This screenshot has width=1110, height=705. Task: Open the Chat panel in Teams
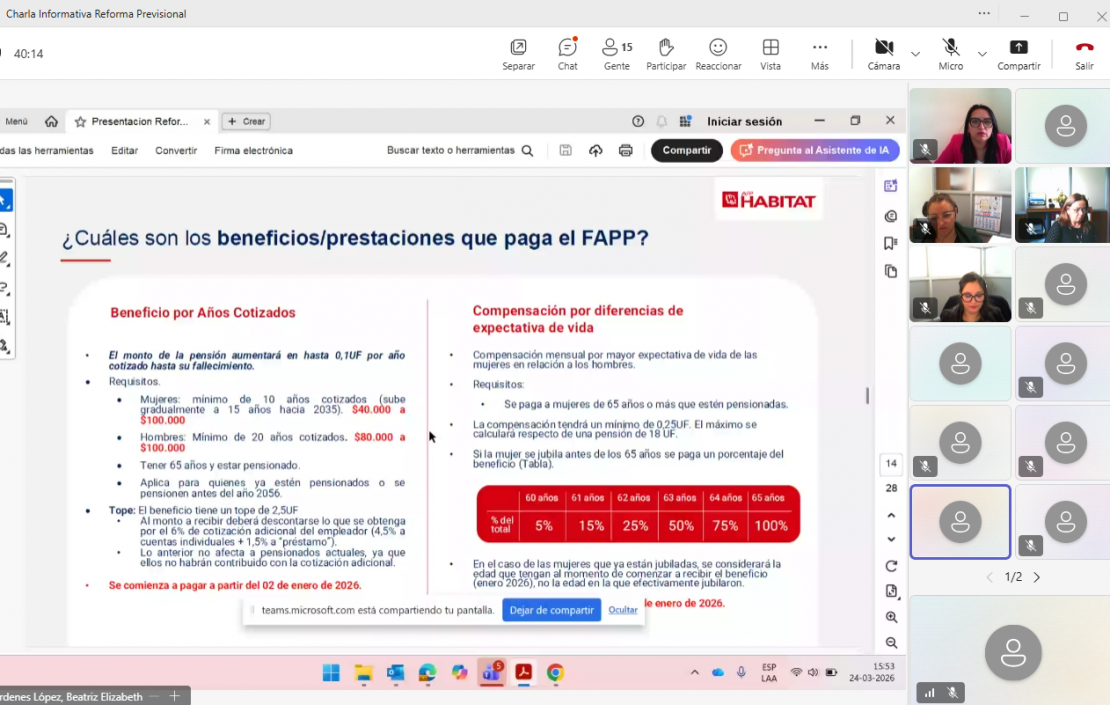pos(567,53)
